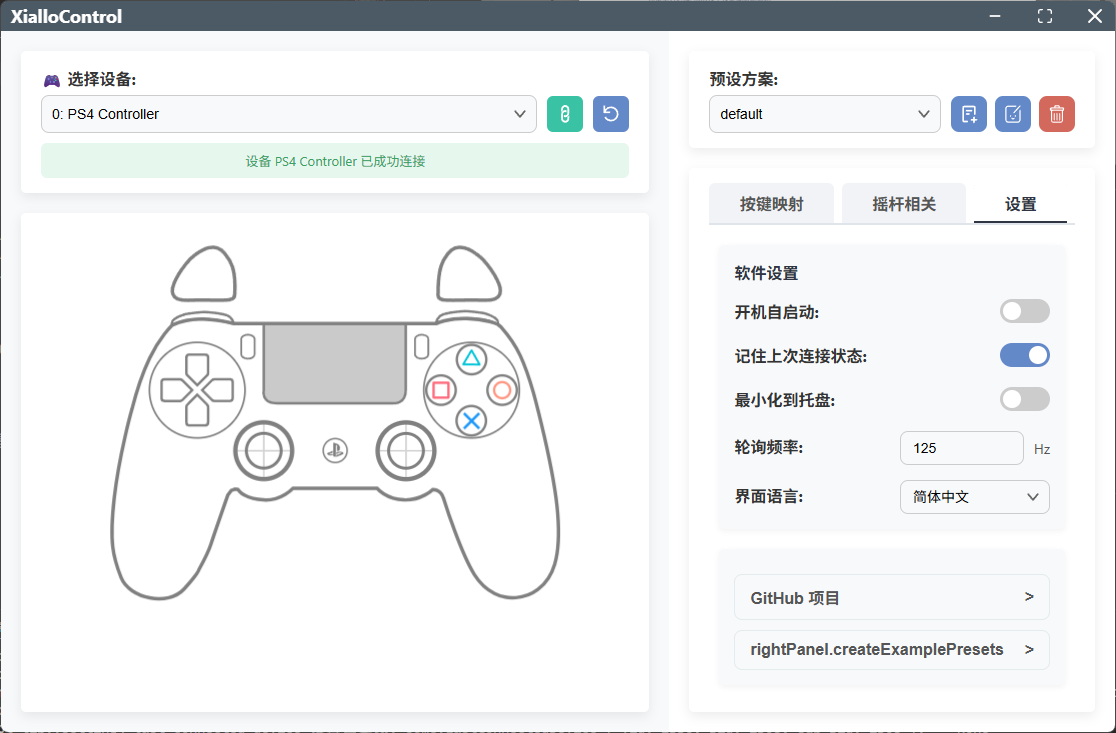Click the Share button left of the touchpad

tap(248, 347)
